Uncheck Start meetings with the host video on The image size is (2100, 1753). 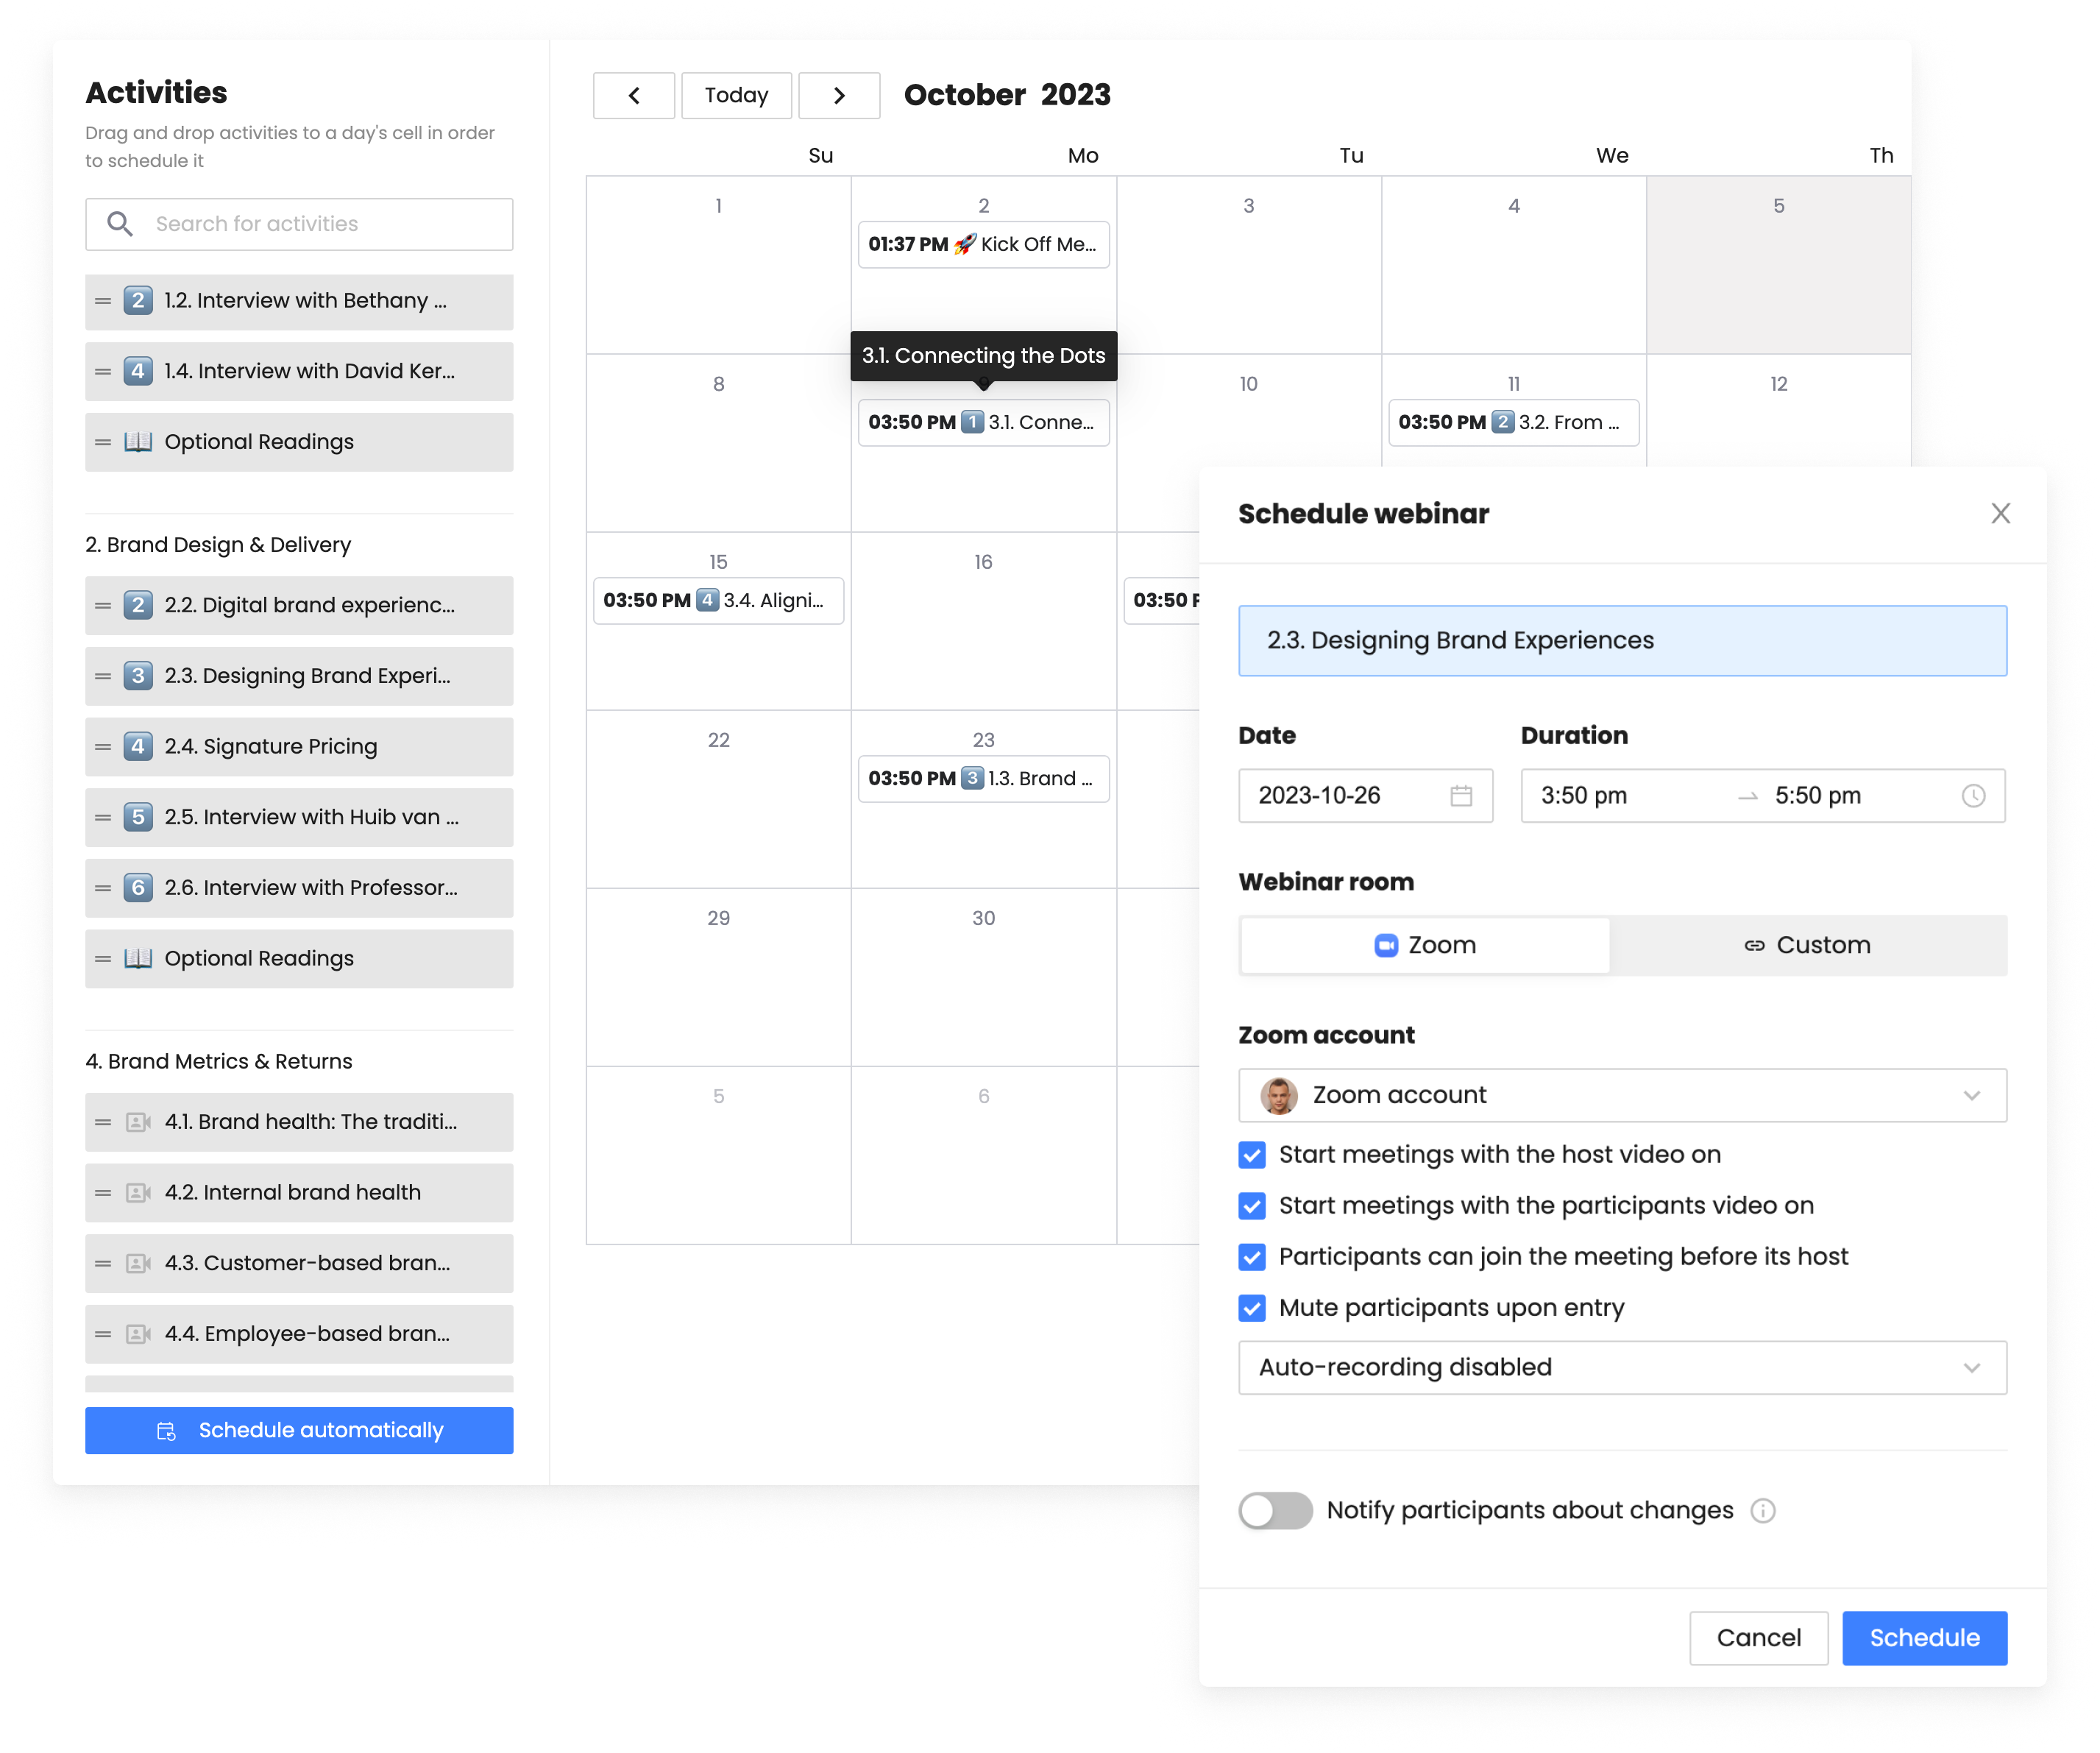(x=1252, y=1155)
